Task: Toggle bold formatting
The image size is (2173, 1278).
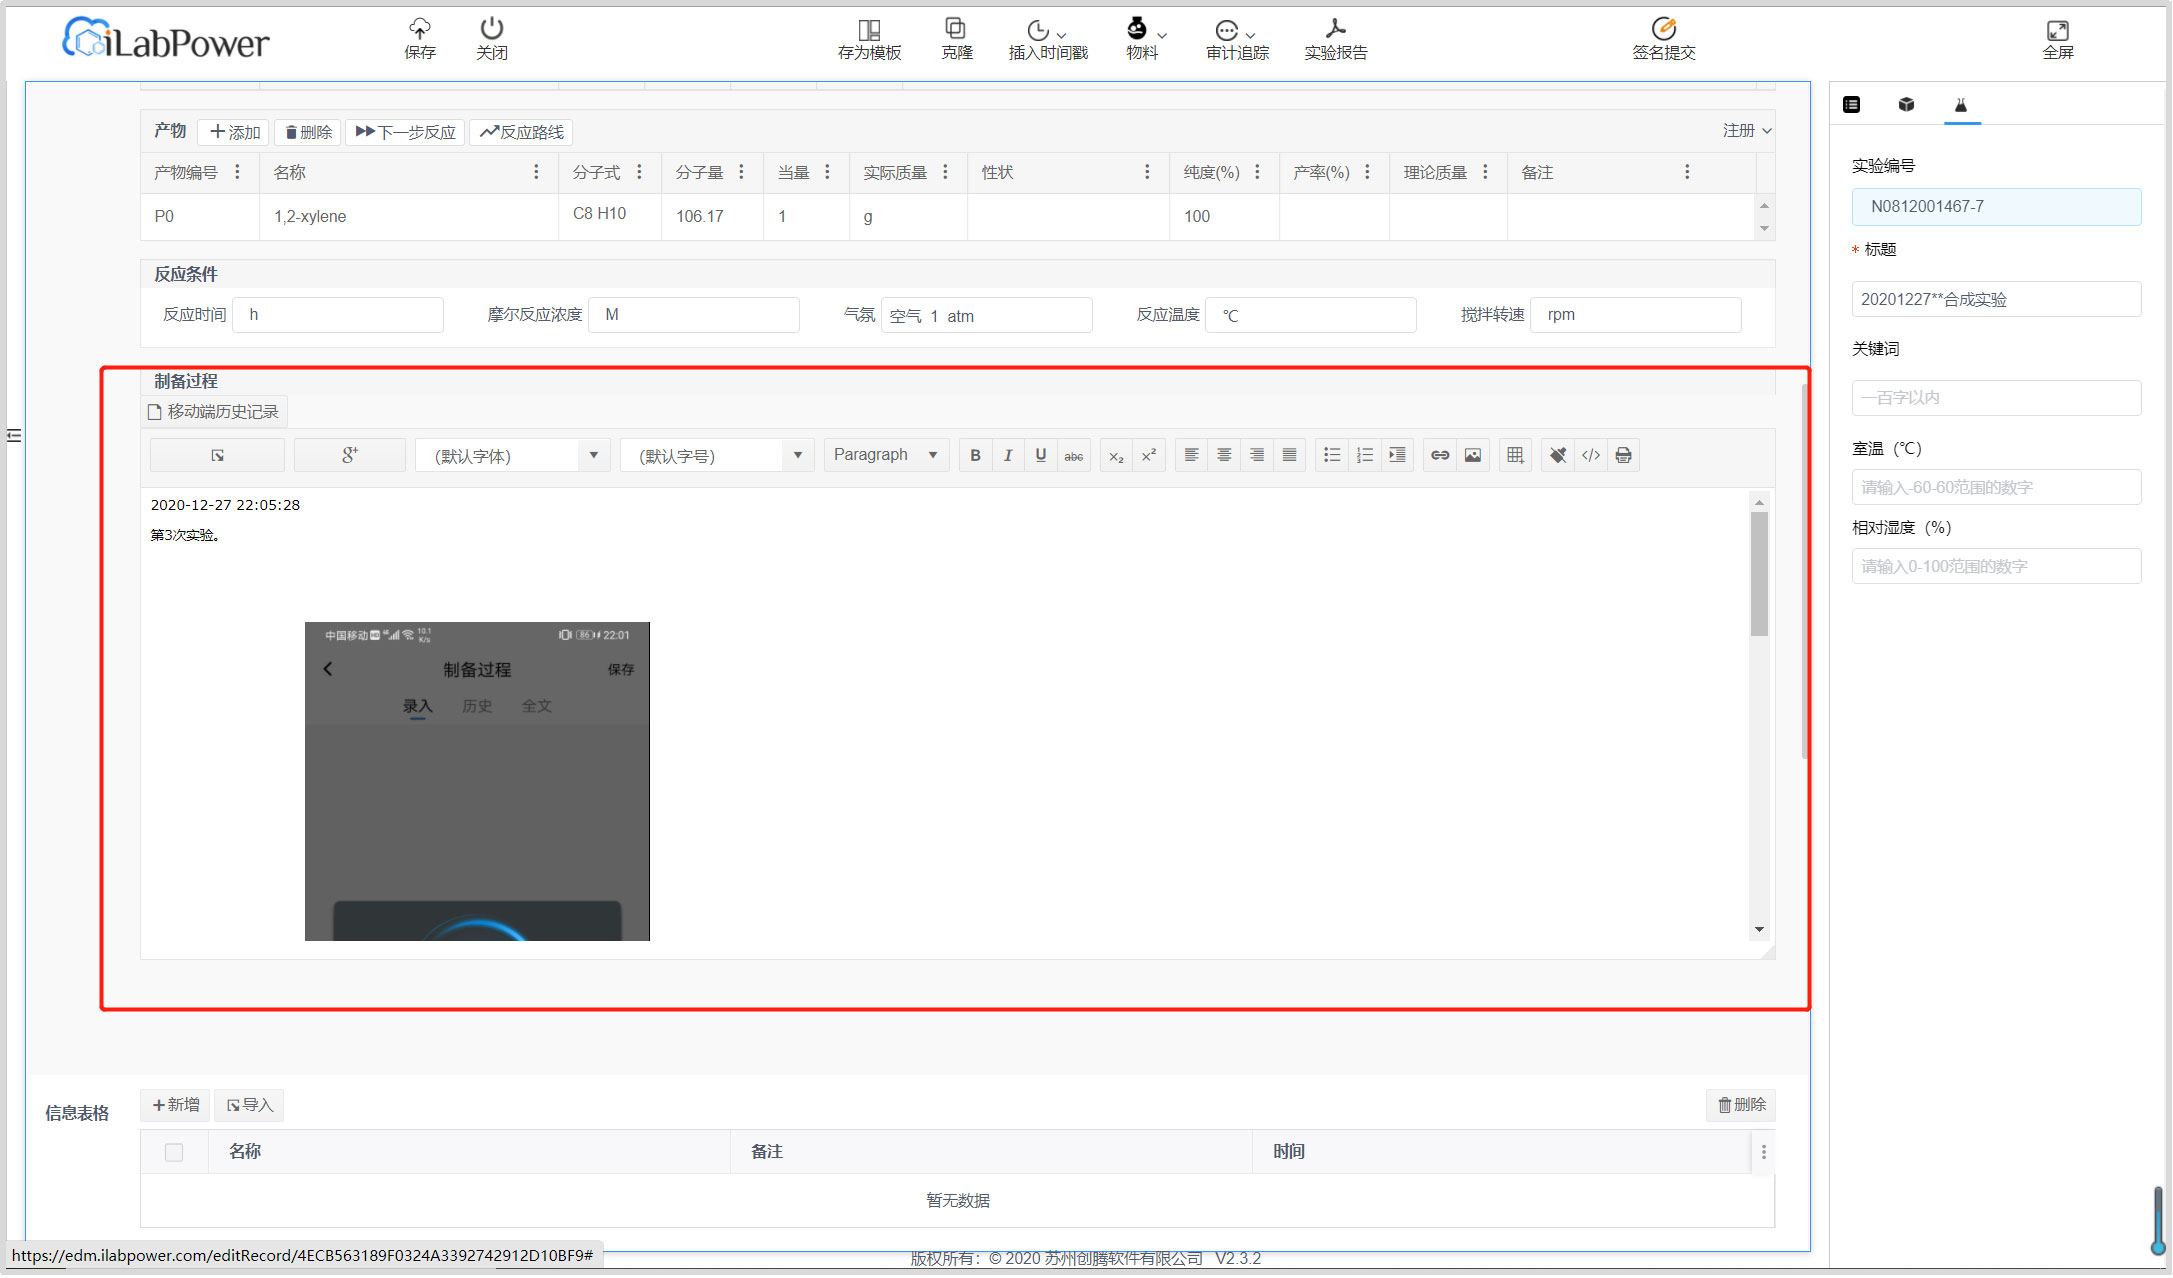Action: [x=975, y=456]
